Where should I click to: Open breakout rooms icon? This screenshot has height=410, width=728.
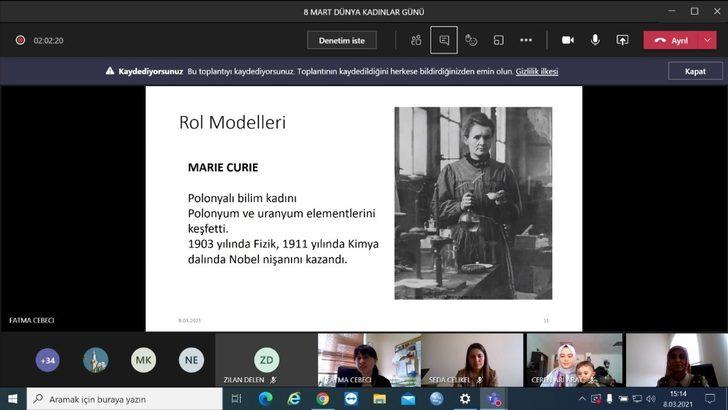point(498,40)
